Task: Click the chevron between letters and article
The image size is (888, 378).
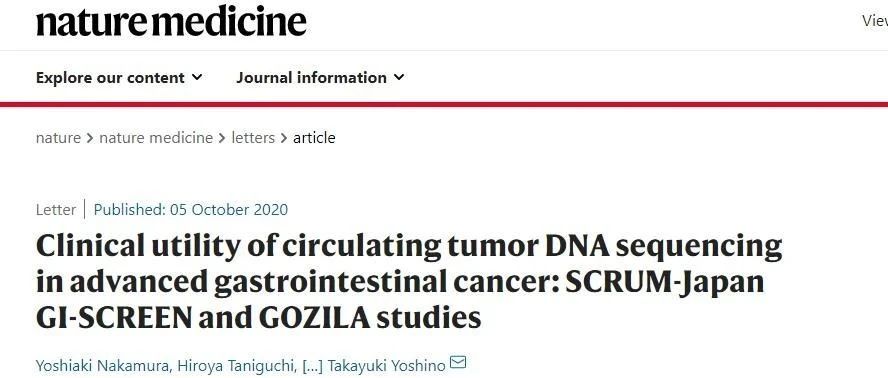Action: coord(284,138)
